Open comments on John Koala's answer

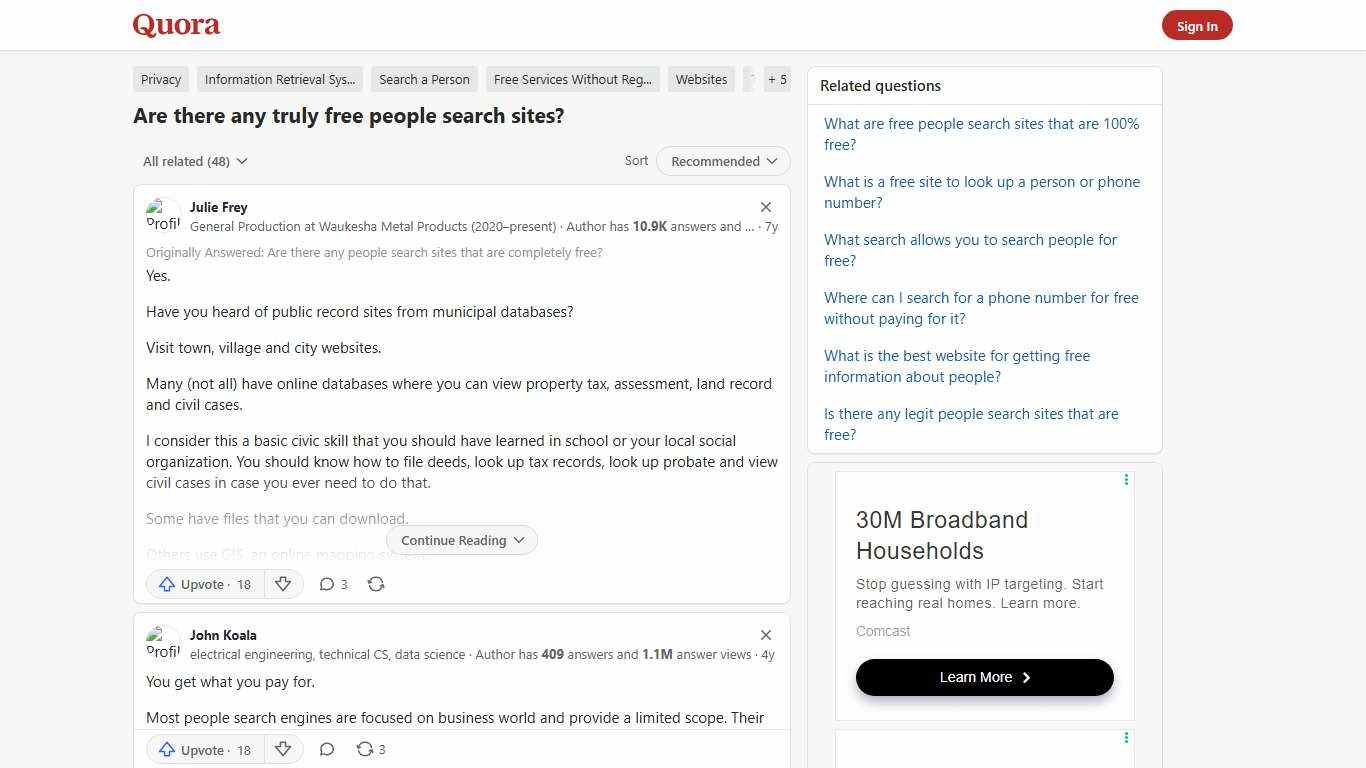point(327,749)
